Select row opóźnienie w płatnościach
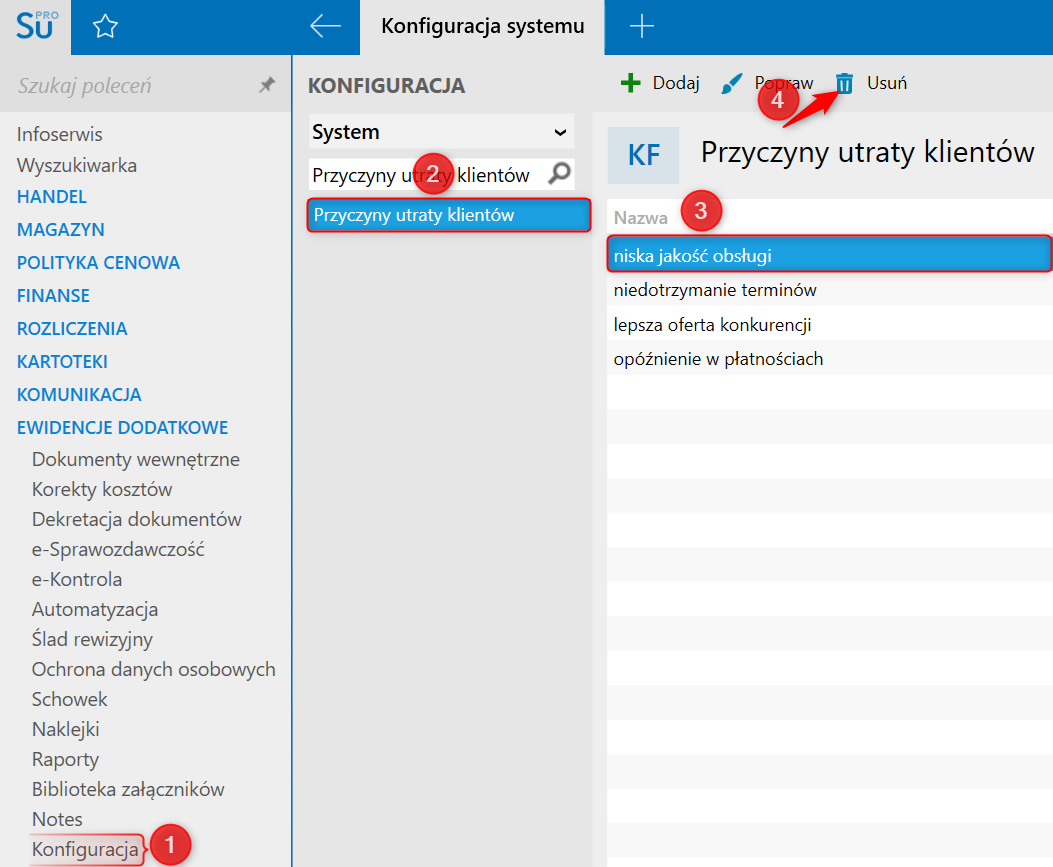Viewport: 1053px width, 867px height. click(x=829, y=359)
